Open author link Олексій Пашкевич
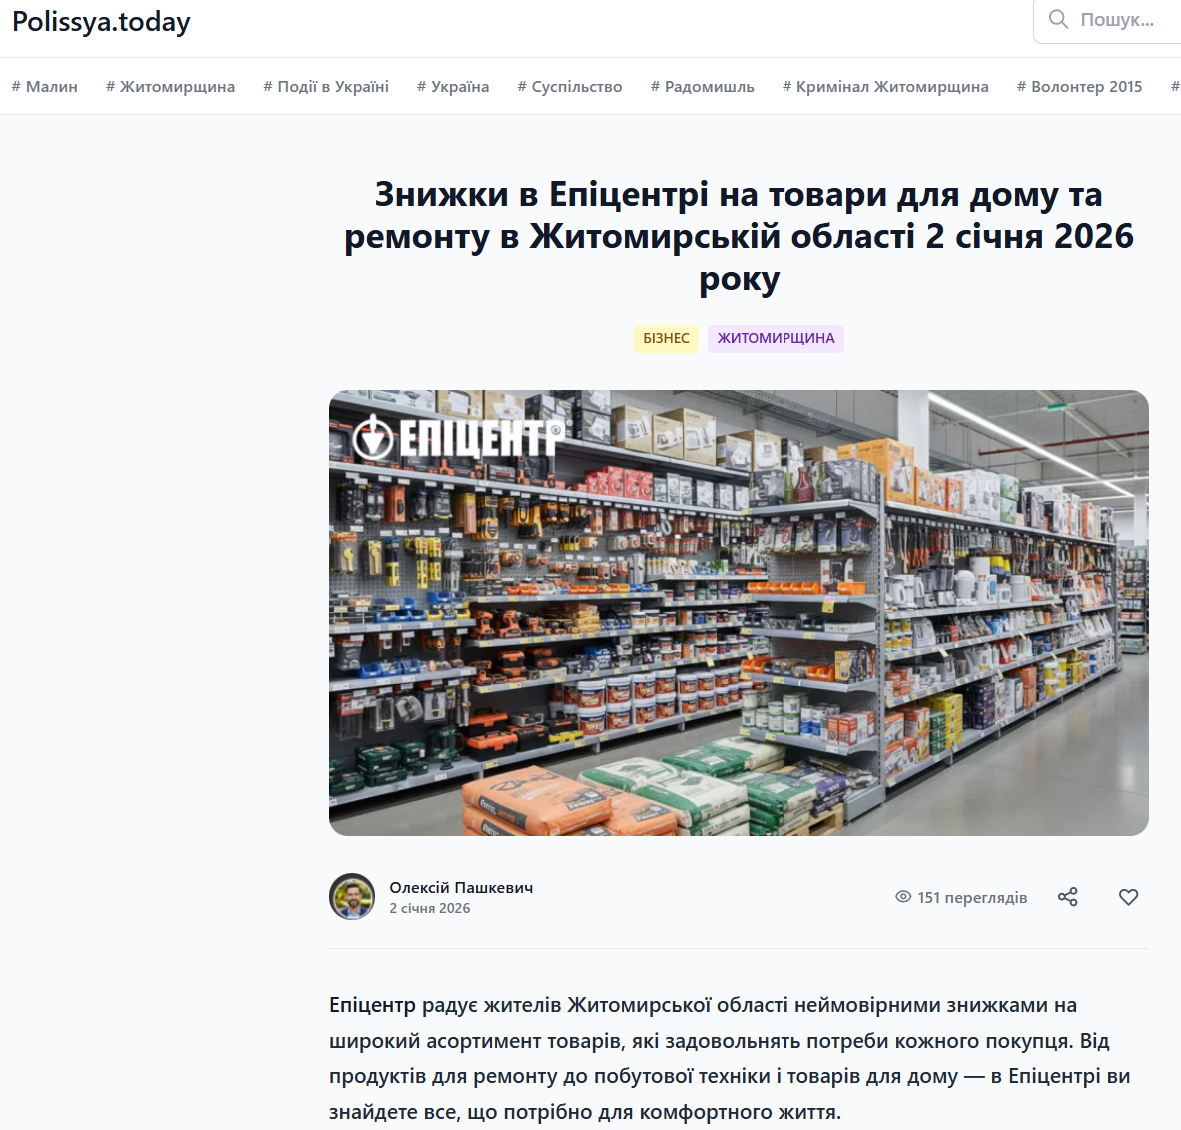Image resolution: width=1181 pixels, height=1130 pixels. click(461, 887)
